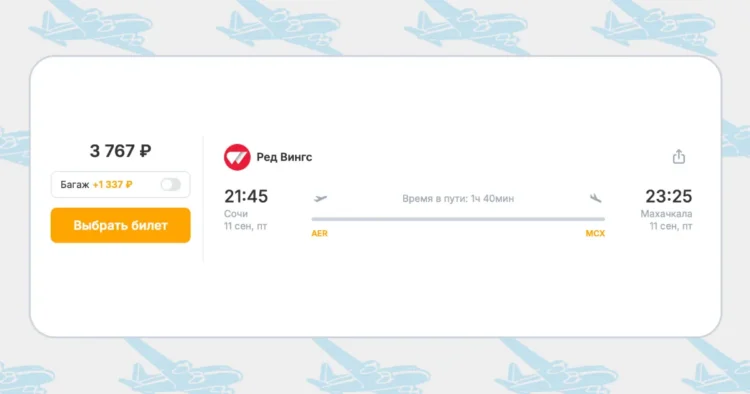The image size is (750, 394).
Task: Click the Сочи departure city
Action: click(x=236, y=214)
